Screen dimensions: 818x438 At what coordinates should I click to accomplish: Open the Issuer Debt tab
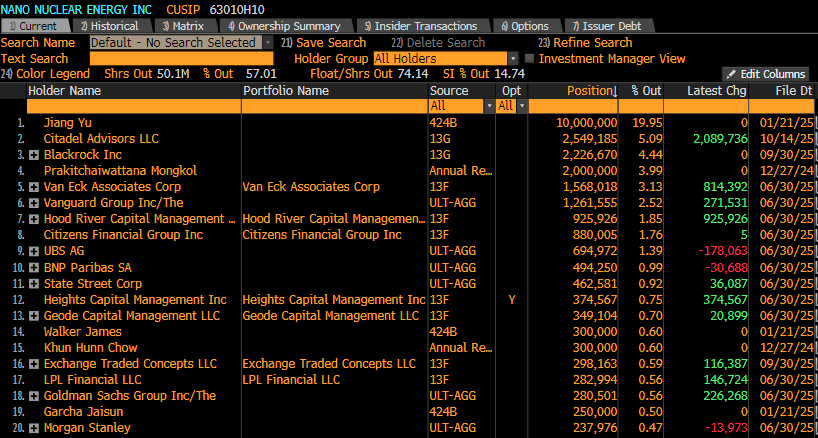coord(607,26)
